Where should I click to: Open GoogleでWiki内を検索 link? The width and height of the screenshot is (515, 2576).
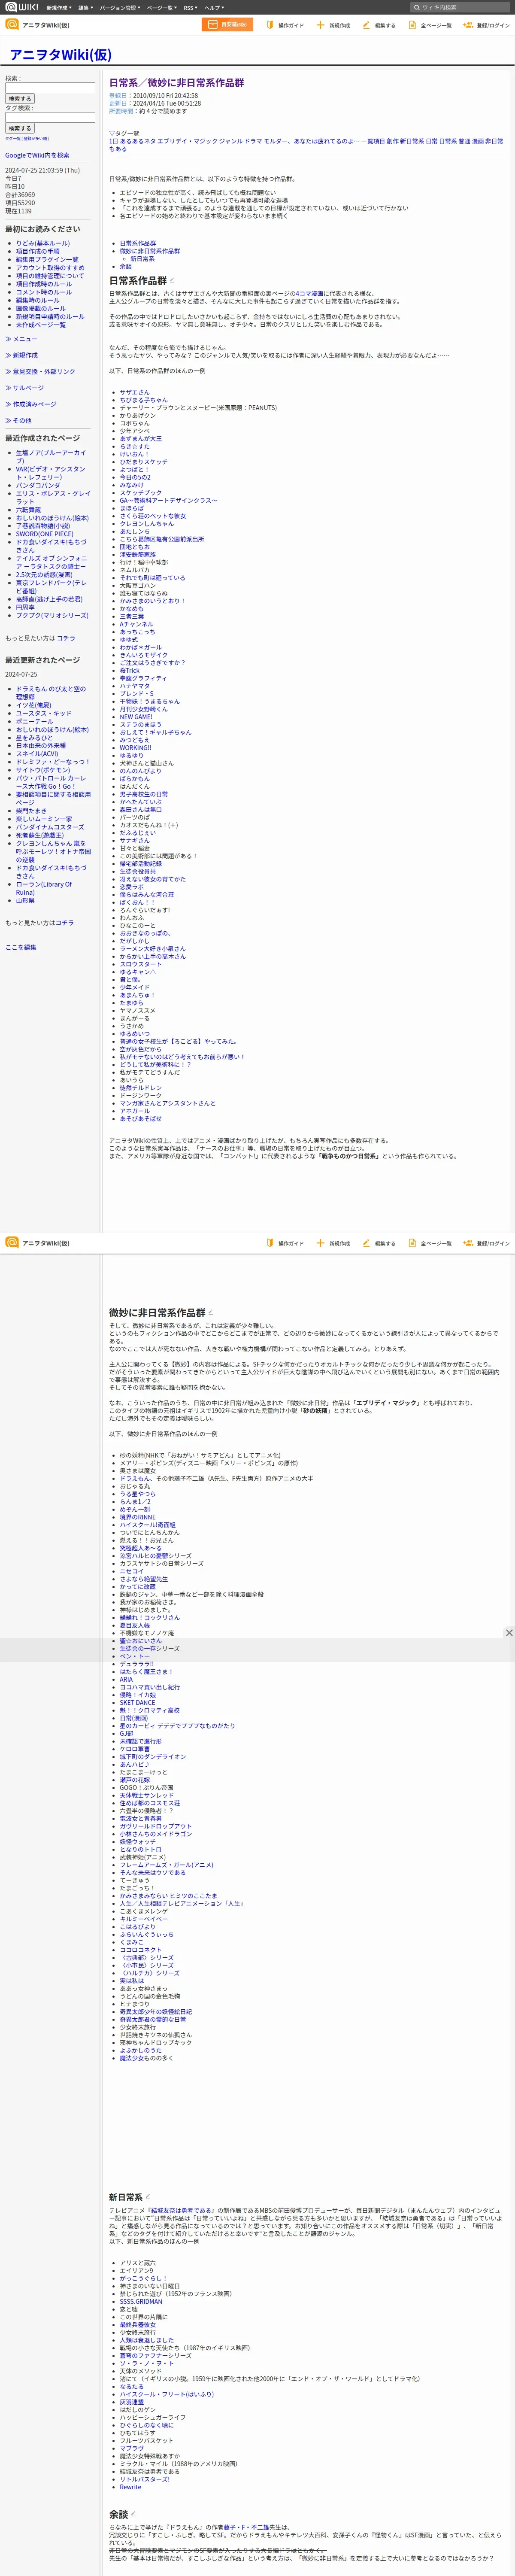(x=37, y=155)
